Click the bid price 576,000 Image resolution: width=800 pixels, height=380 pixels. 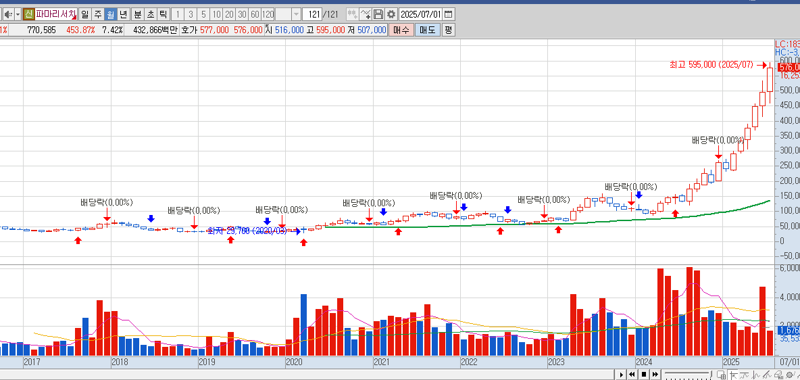pos(248,30)
